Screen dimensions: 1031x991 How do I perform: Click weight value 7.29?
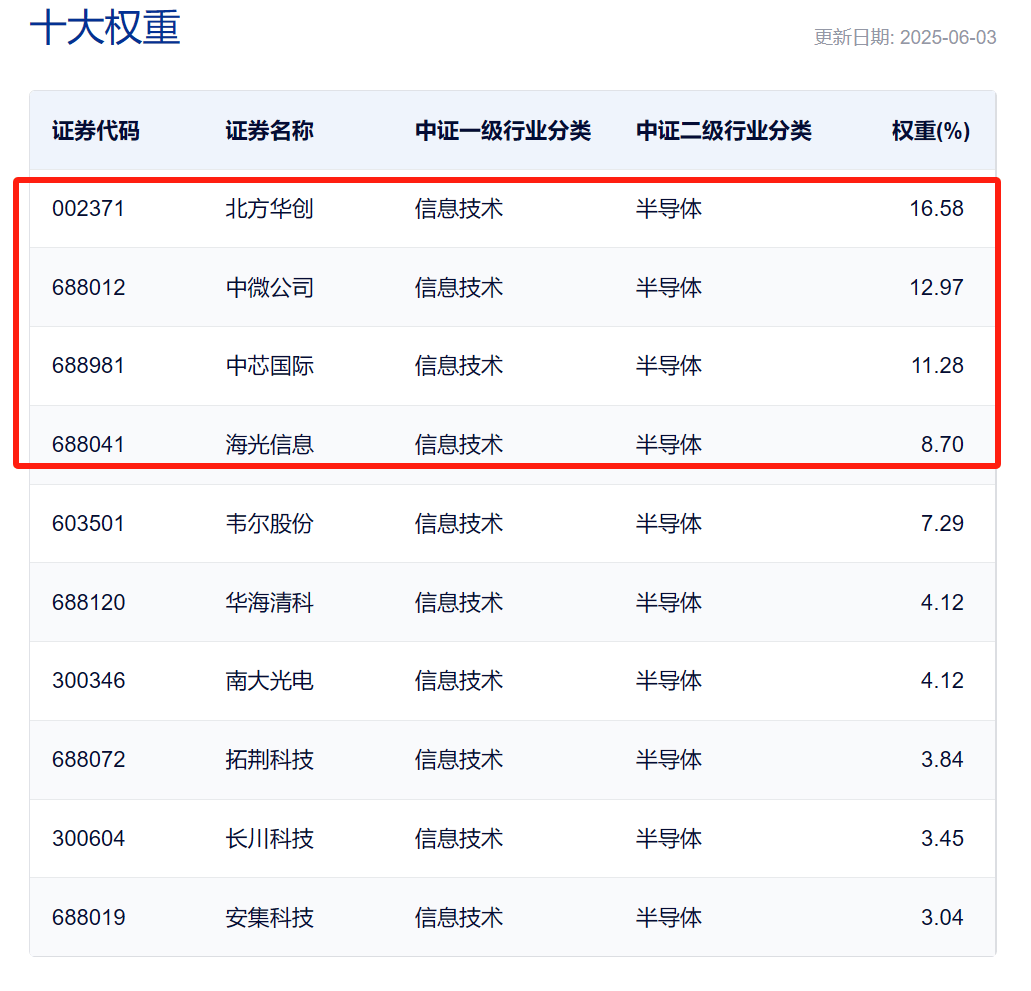point(942,523)
